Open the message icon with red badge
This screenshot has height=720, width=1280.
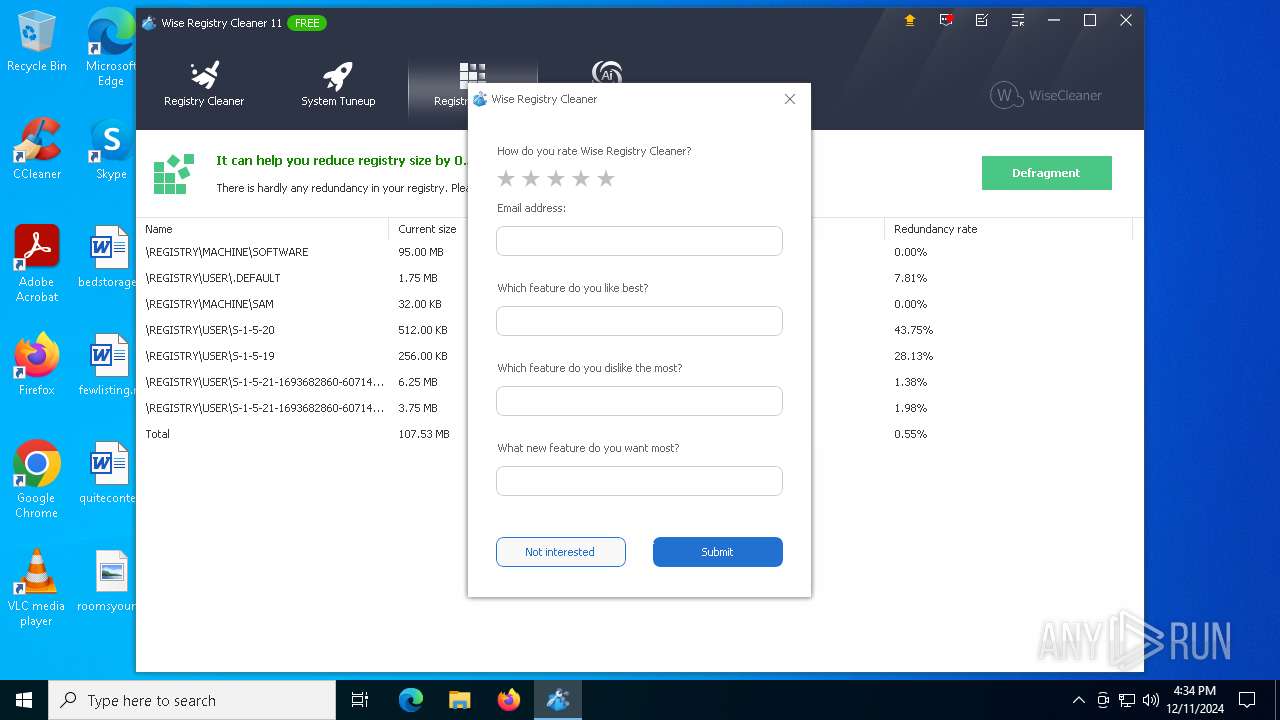point(945,20)
